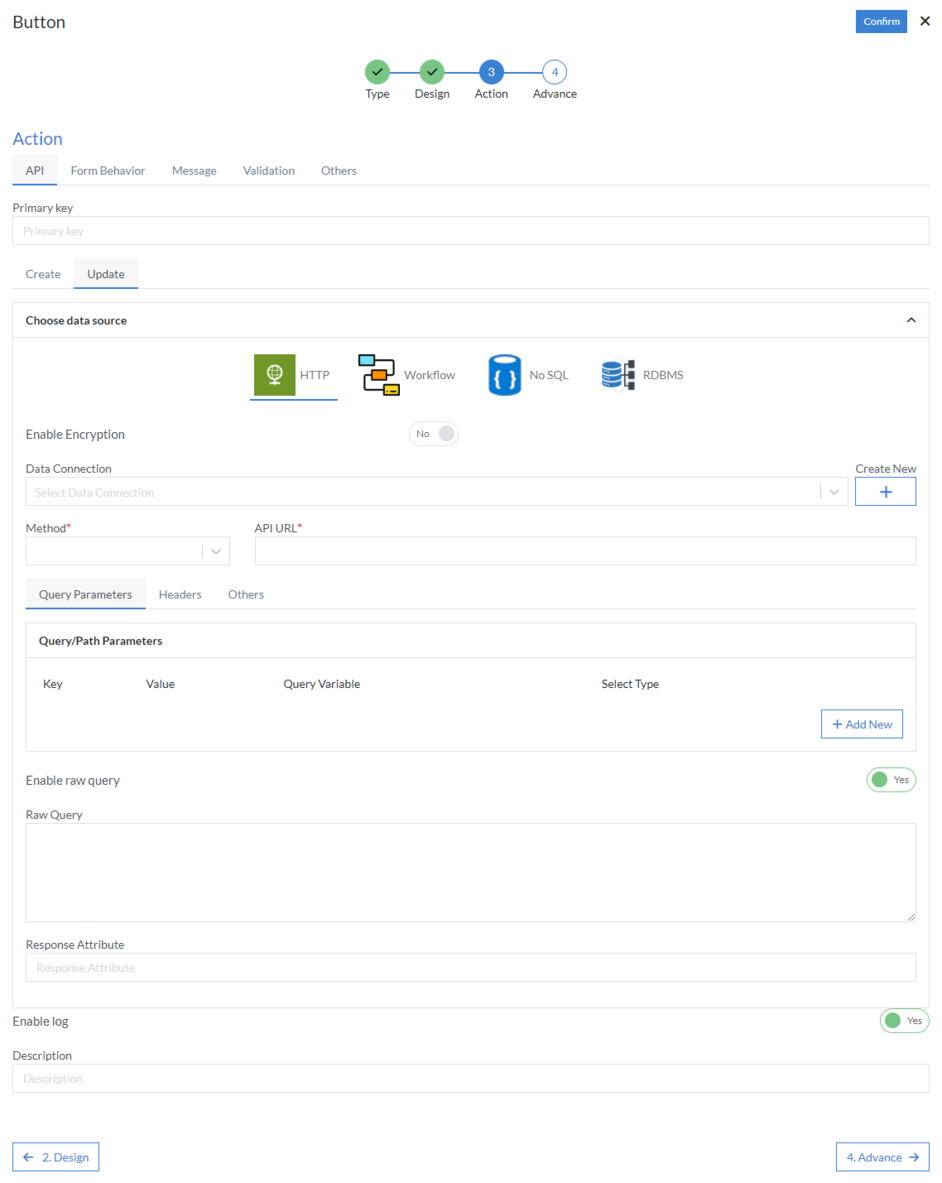Click the completed Type step checkmark
The width and height of the screenshot is (942, 1183).
click(377, 71)
